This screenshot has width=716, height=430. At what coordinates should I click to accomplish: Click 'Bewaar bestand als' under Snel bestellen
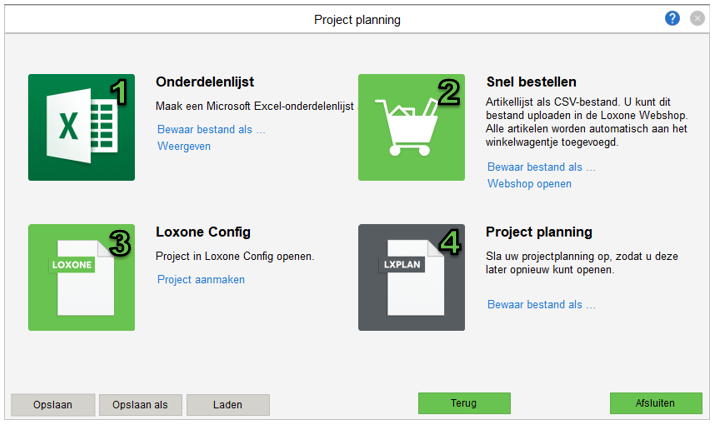coord(541,167)
